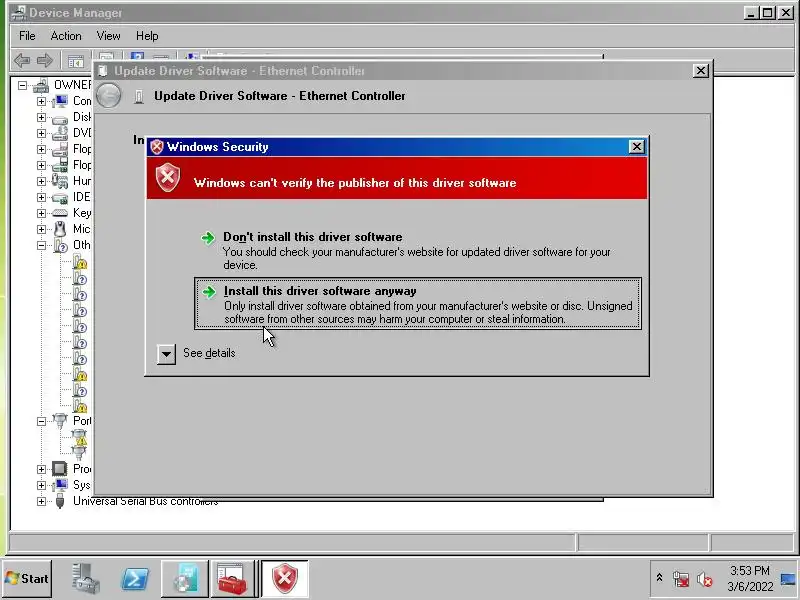Show hidden system tray icons
Screen dimensions: 800x600
pyautogui.click(x=659, y=578)
